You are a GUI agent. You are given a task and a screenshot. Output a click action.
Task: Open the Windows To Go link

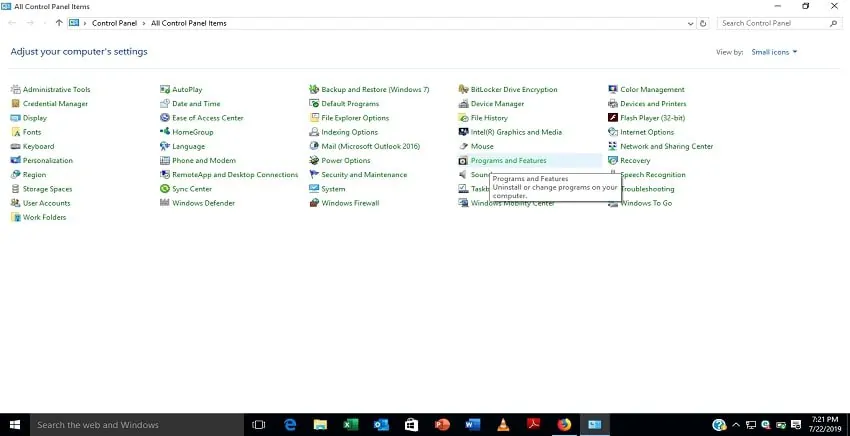[x=646, y=203]
